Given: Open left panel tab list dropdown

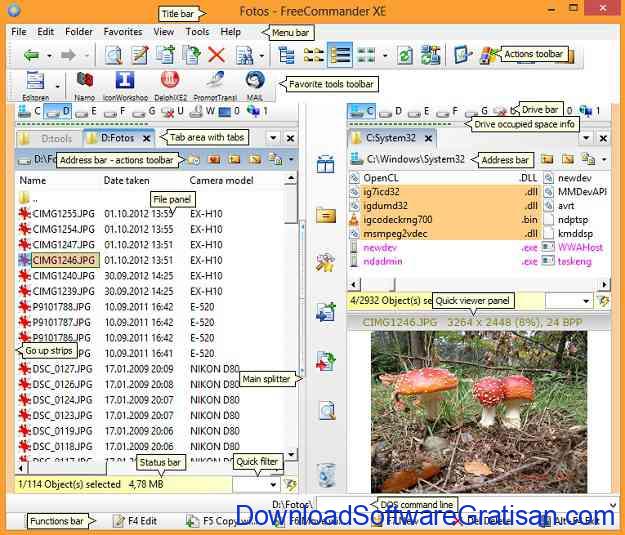Looking at the screenshot, I should point(273,138).
